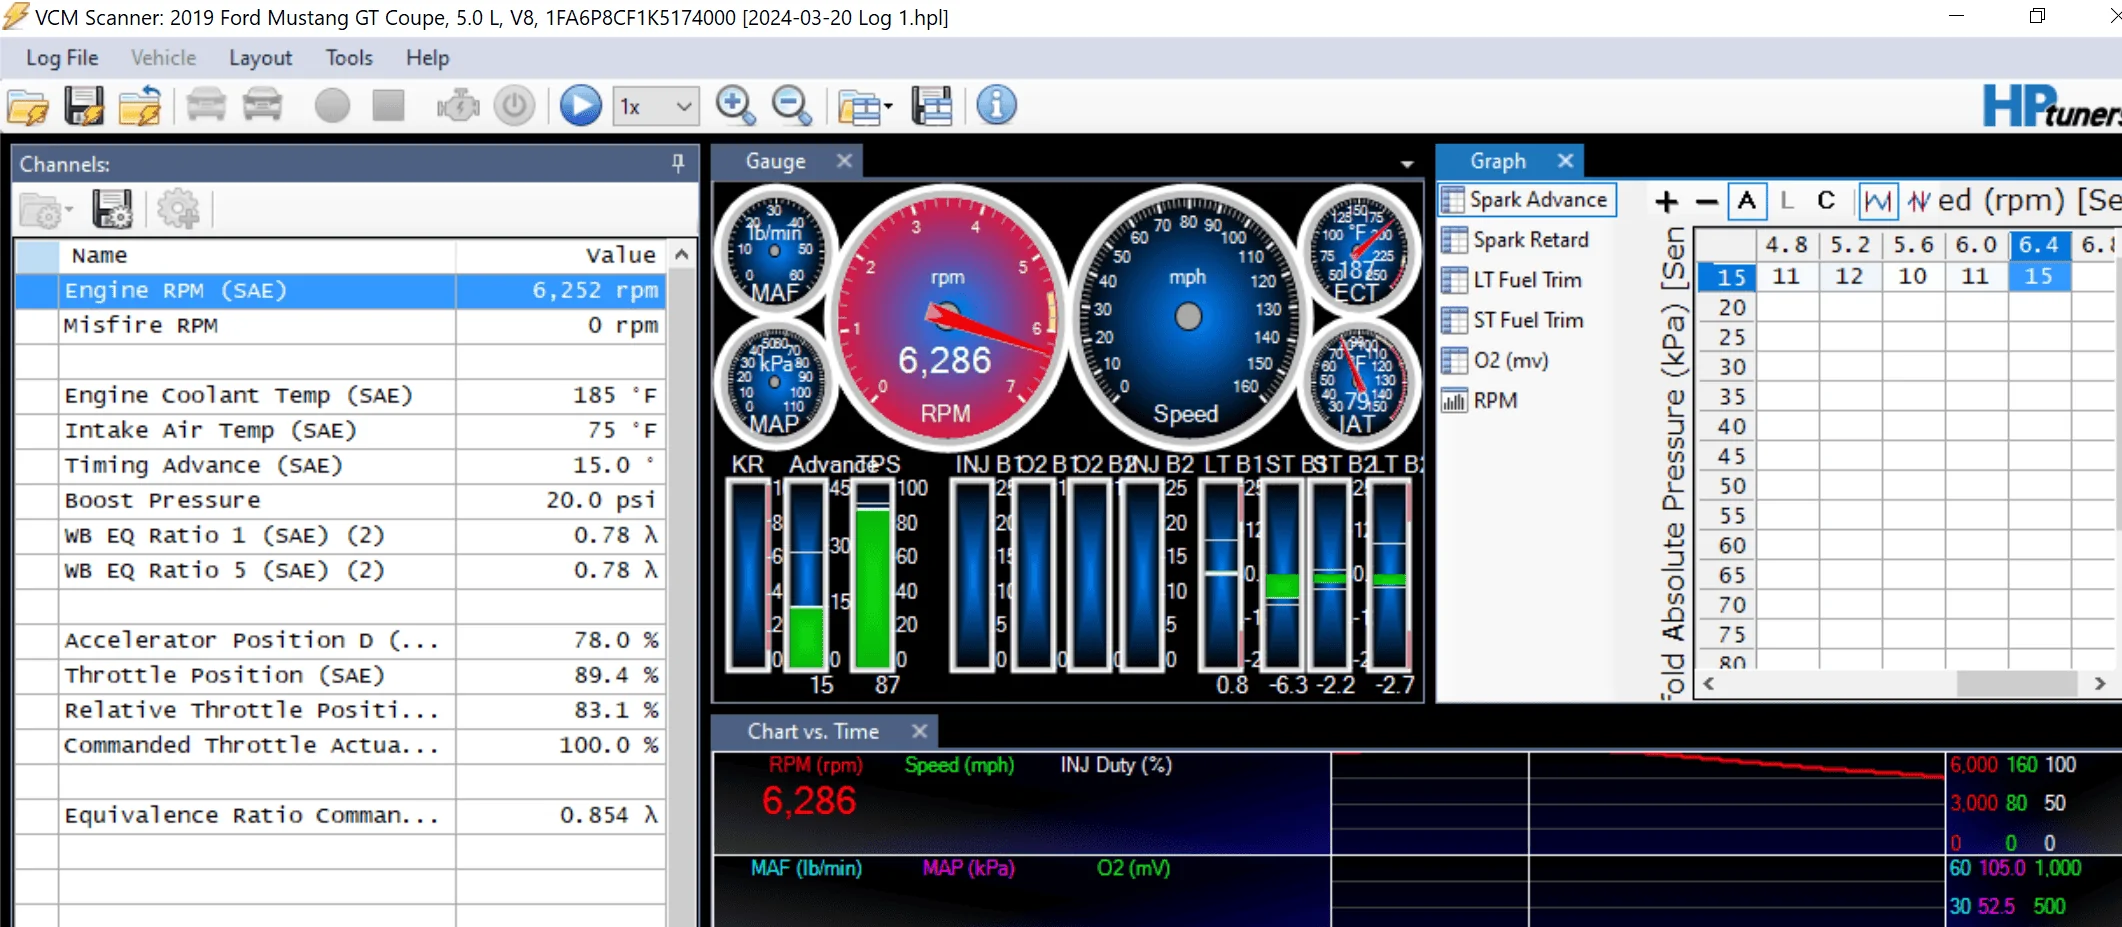
Task: Open a log file from the toolbar
Action: click(28, 106)
